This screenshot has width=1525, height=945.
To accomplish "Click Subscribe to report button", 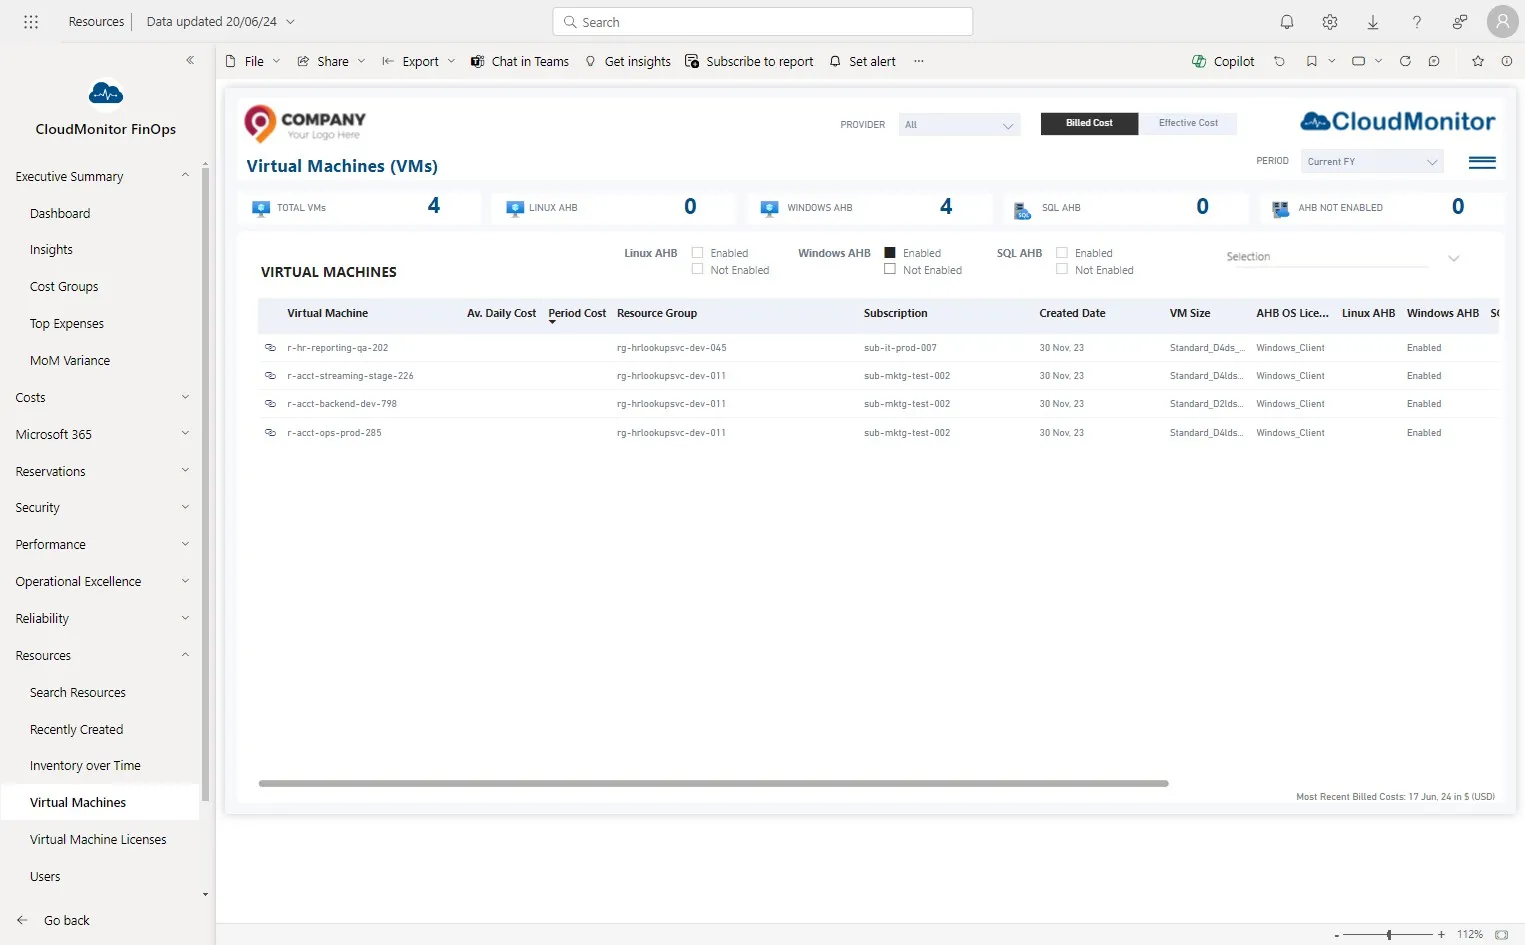I will tap(749, 61).
